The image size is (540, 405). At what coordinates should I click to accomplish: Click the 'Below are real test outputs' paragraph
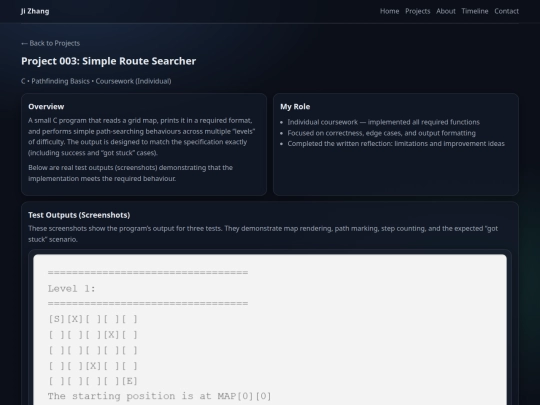tap(131, 173)
